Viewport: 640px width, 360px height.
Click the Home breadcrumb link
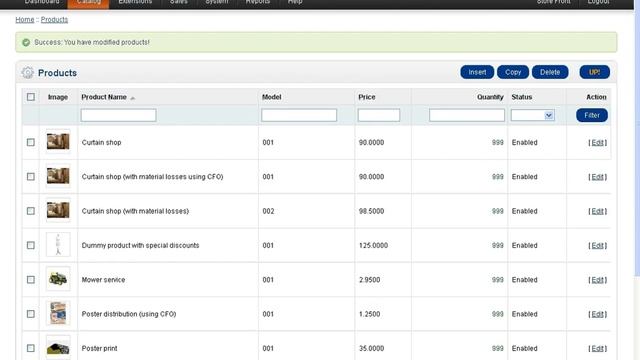[24, 20]
